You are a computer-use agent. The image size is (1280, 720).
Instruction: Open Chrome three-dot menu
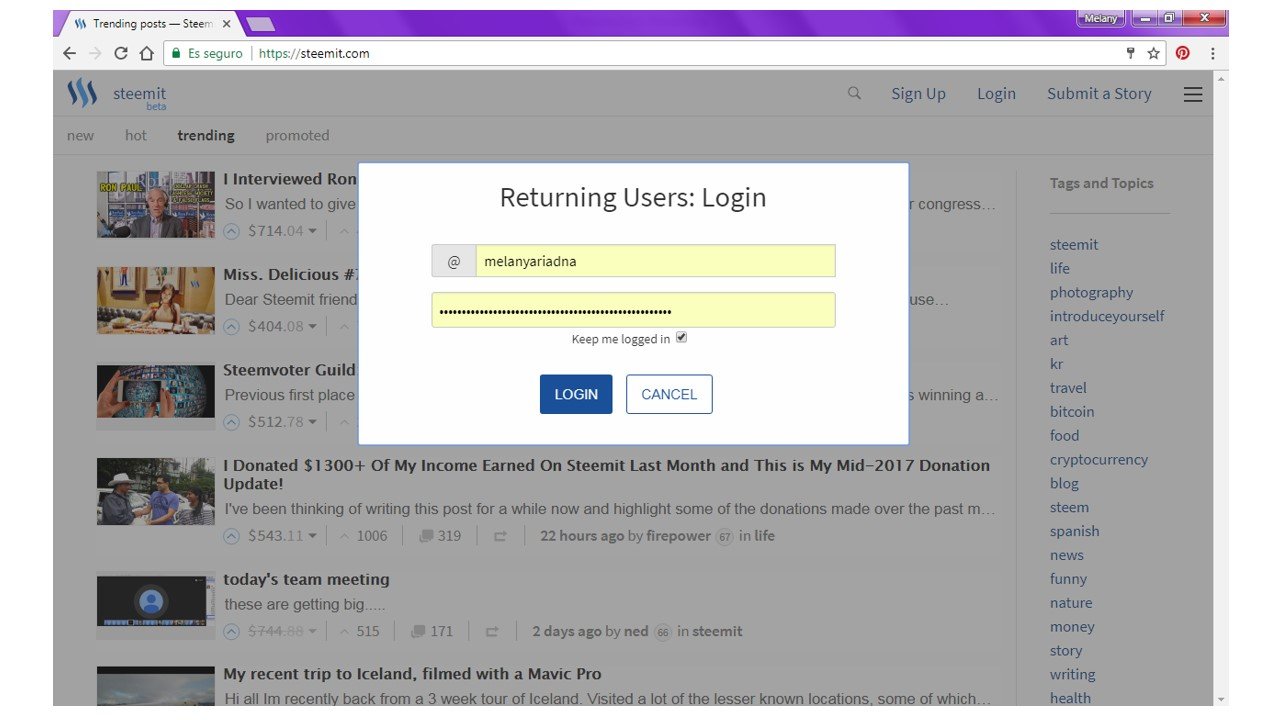tap(1212, 53)
